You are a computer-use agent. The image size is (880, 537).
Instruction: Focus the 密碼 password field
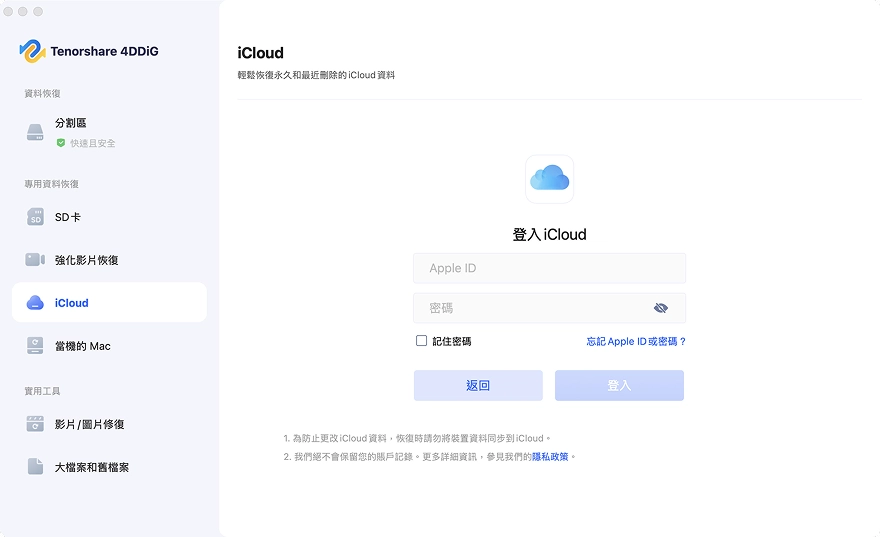pos(549,308)
